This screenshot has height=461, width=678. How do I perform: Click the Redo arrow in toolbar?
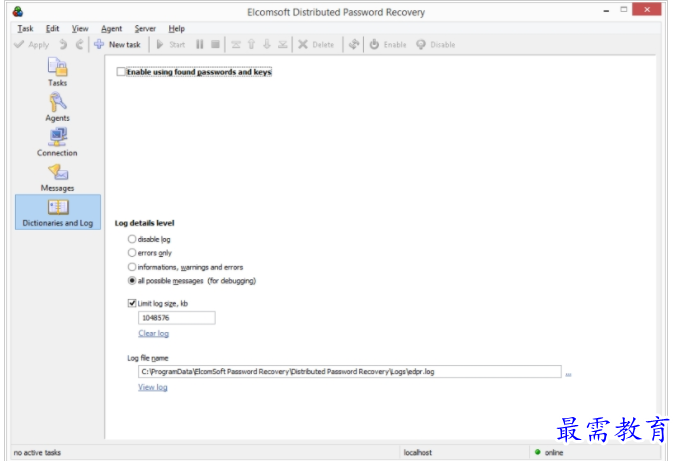click(x=79, y=45)
